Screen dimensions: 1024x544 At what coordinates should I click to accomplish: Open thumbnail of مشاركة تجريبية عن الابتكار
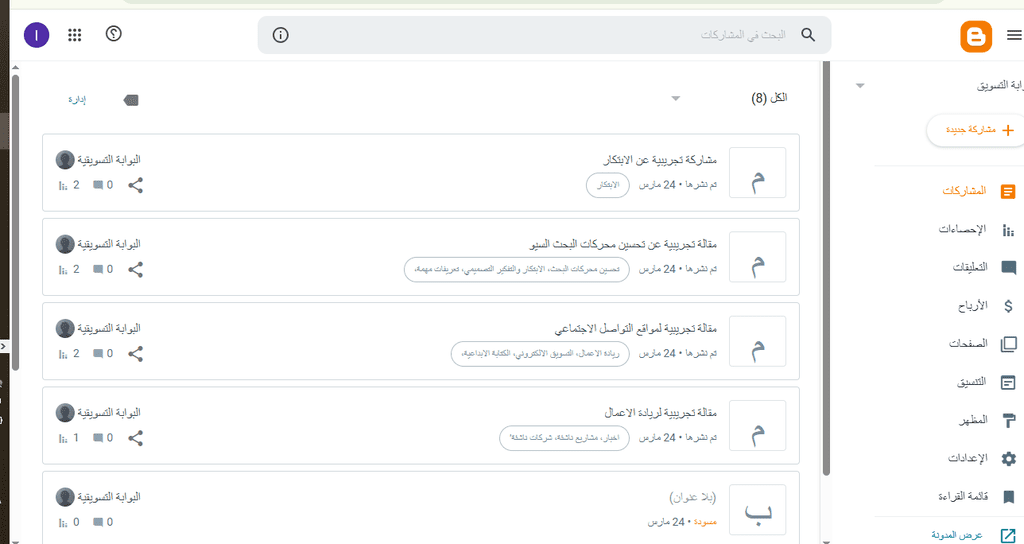[x=758, y=172]
